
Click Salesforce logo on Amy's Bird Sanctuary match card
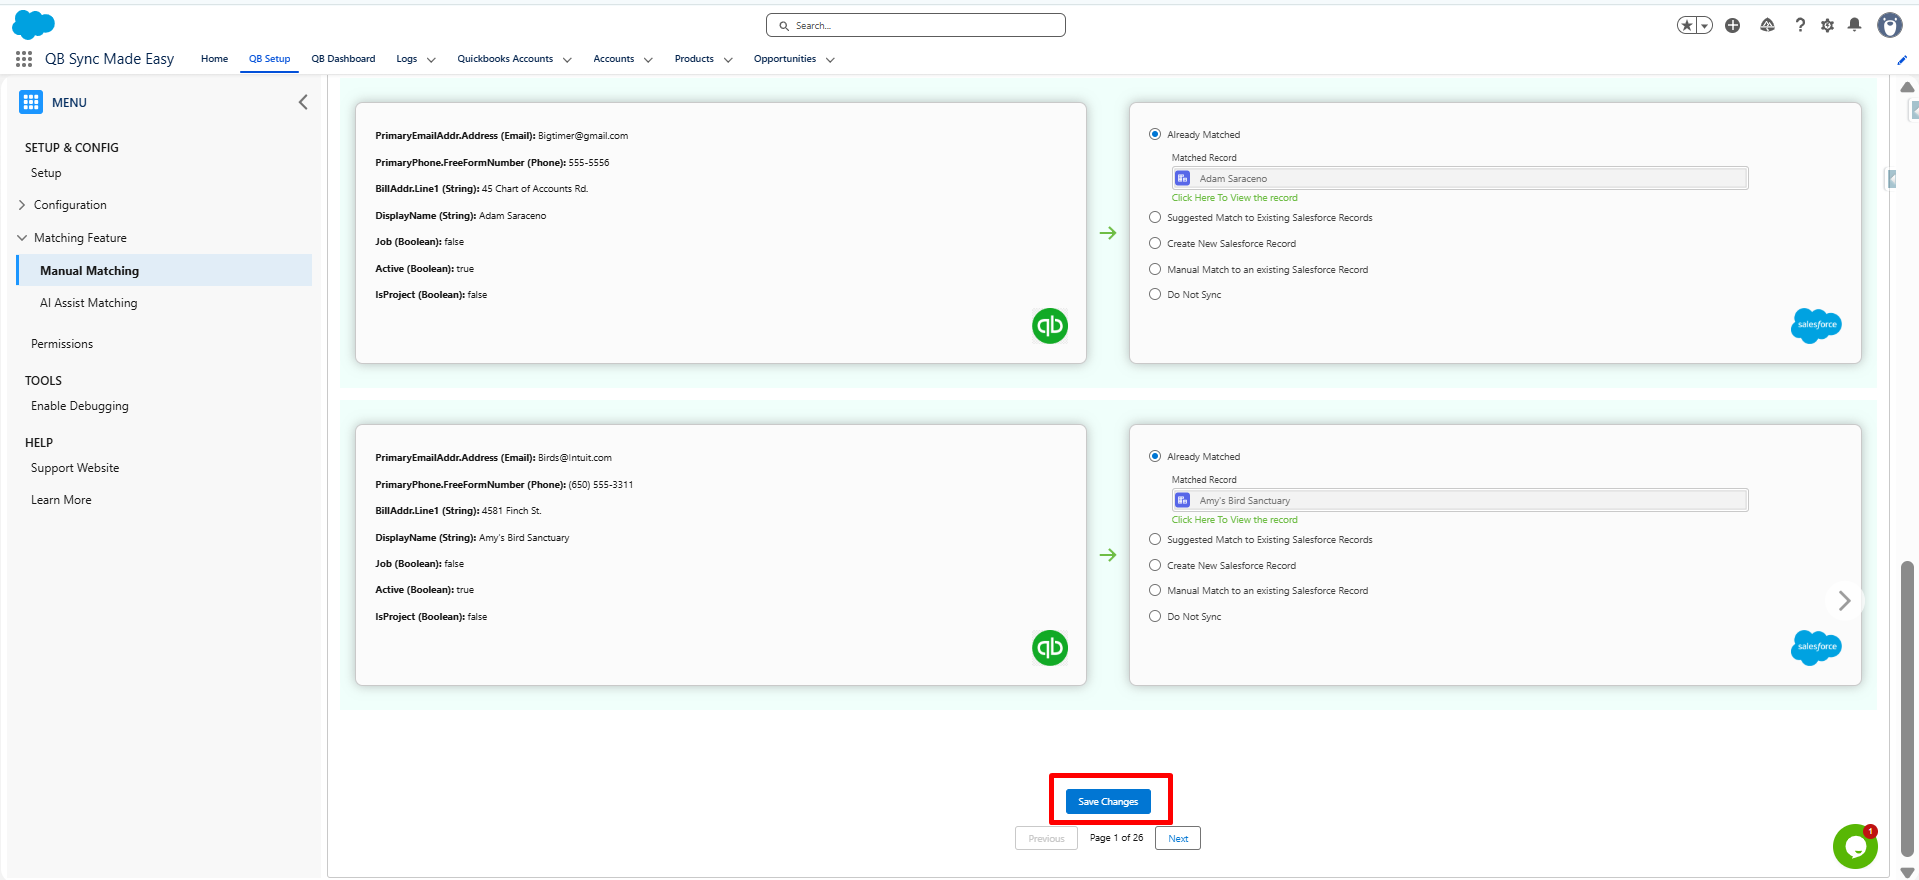click(x=1816, y=647)
